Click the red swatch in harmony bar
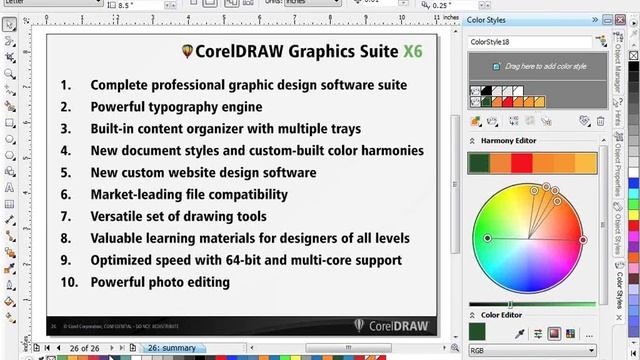This screenshot has height=360, width=640. coord(522,163)
